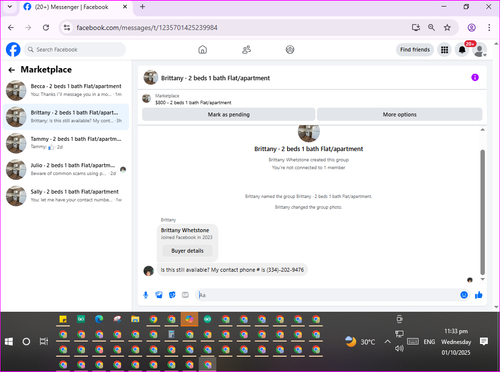This screenshot has width=500, height=372.
Task: Click the chat scrollbar down arrow
Action: click(x=482, y=279)
